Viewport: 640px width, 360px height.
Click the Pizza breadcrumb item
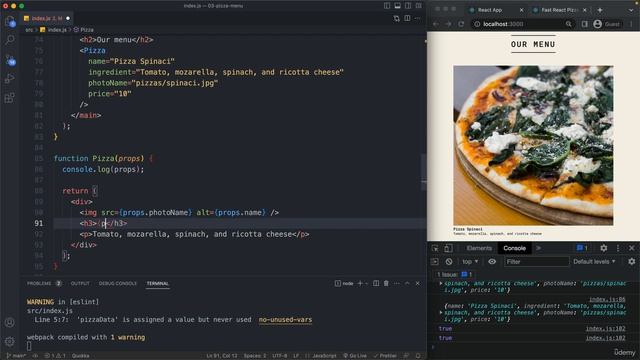pos(84,30)
